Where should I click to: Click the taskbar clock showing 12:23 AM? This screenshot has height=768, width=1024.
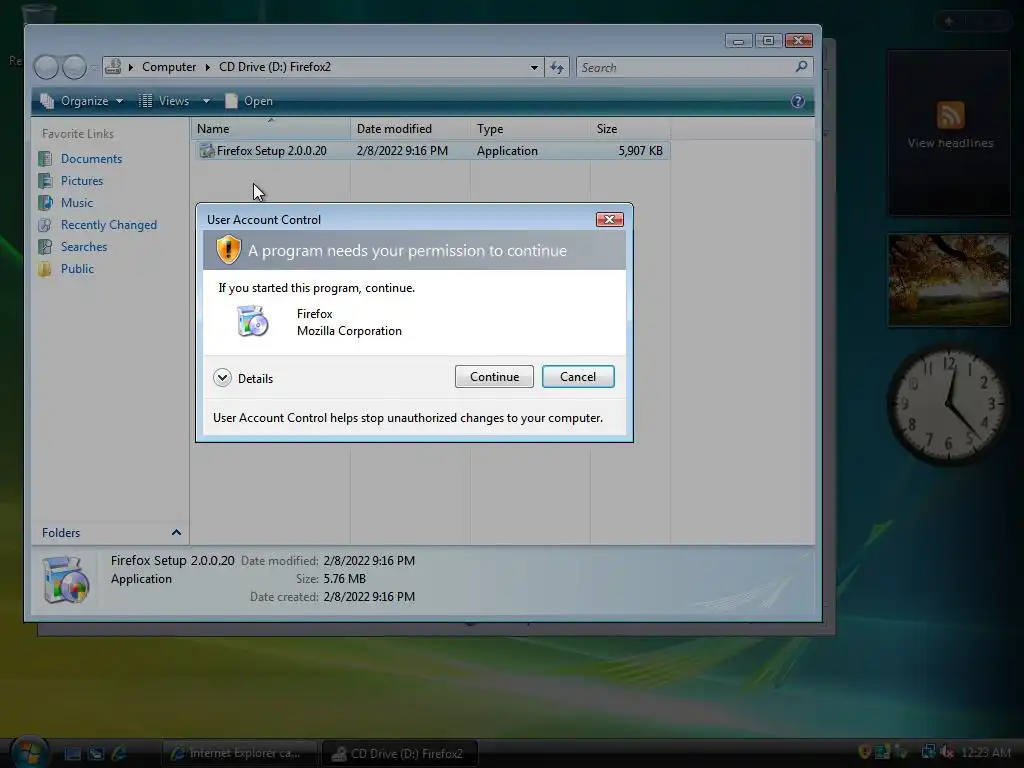(986, 752)
